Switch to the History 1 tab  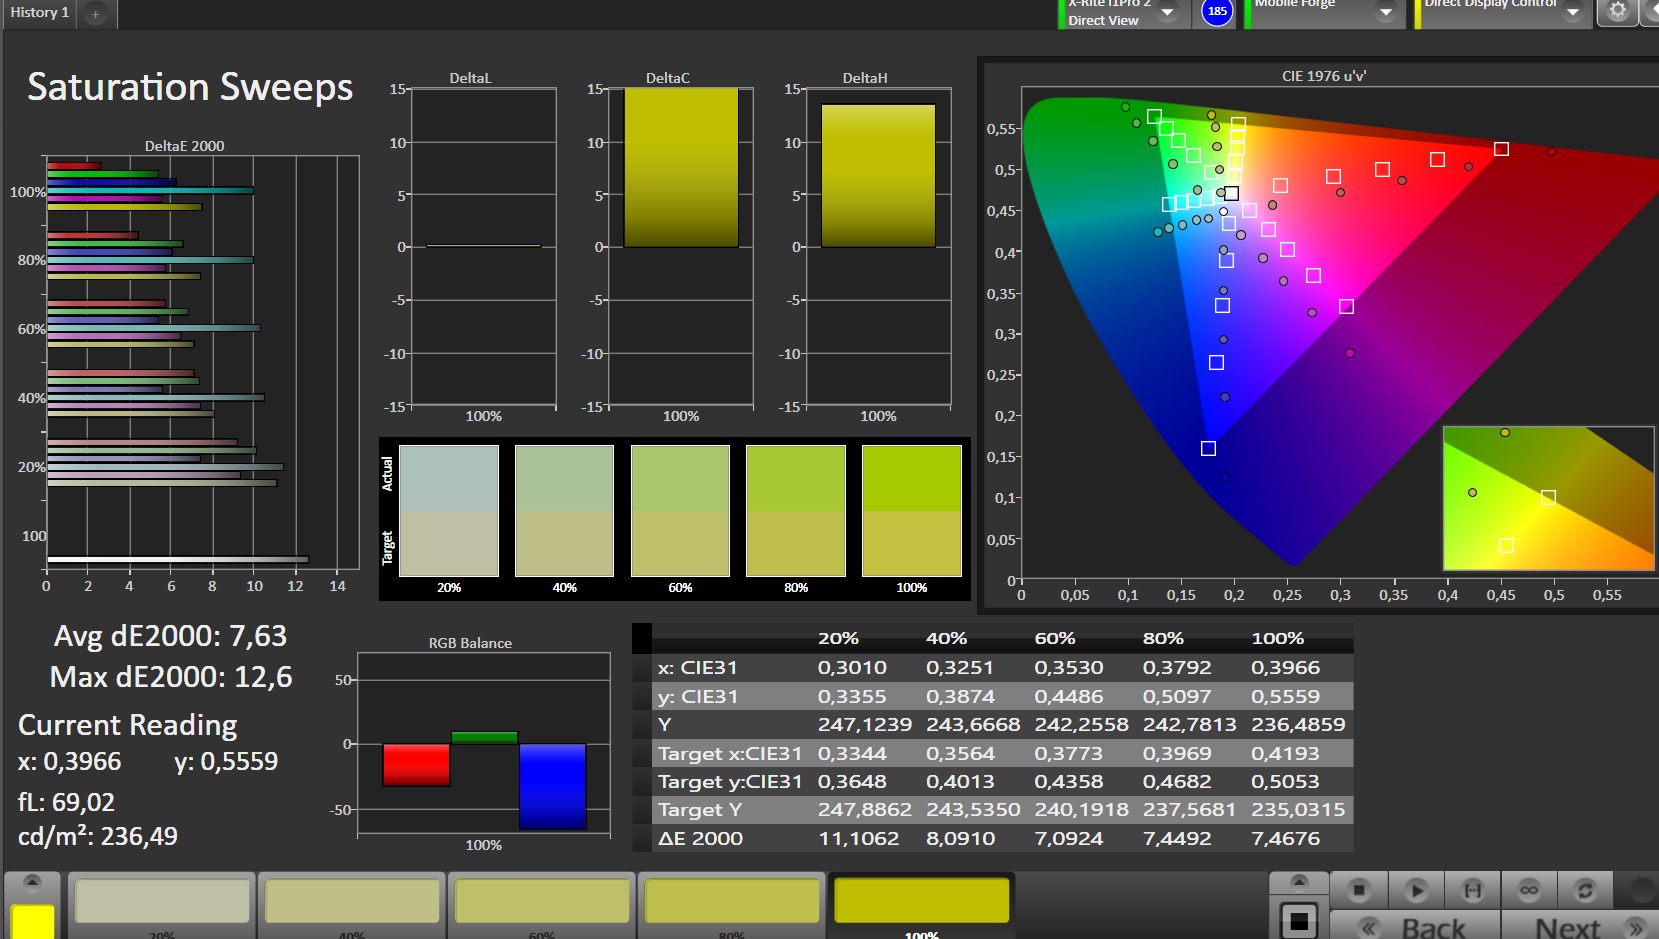[x=40, y=13]
